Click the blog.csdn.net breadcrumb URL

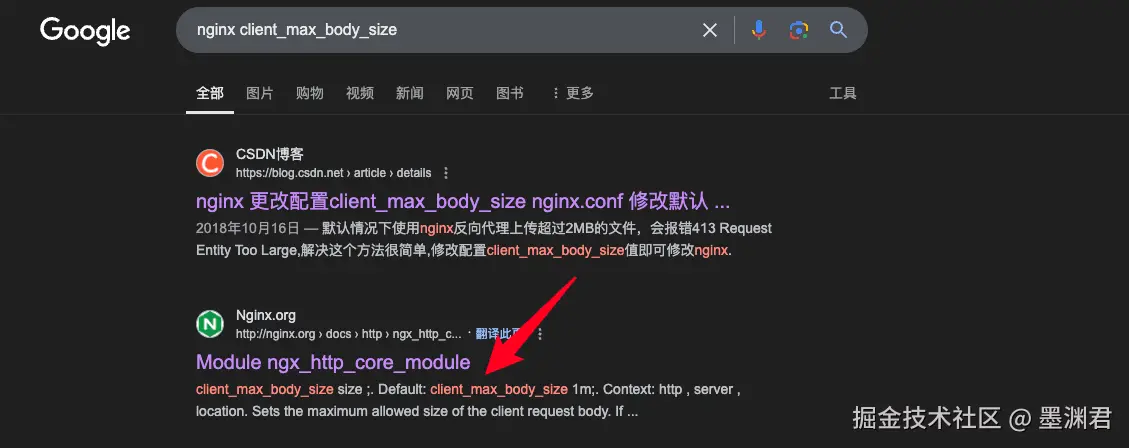[x=333, y=173]
